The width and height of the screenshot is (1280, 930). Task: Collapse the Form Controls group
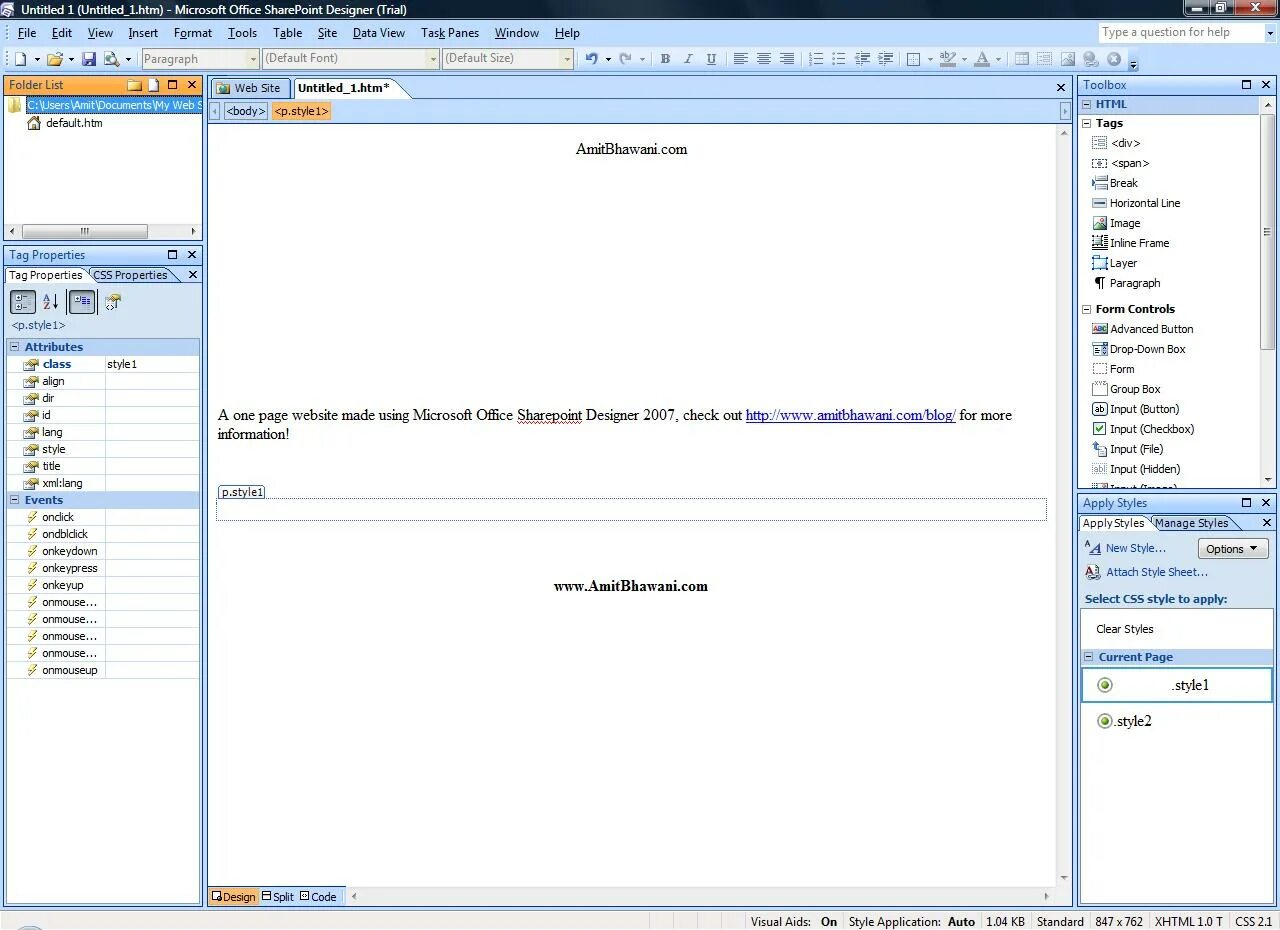click(1087, 309)
